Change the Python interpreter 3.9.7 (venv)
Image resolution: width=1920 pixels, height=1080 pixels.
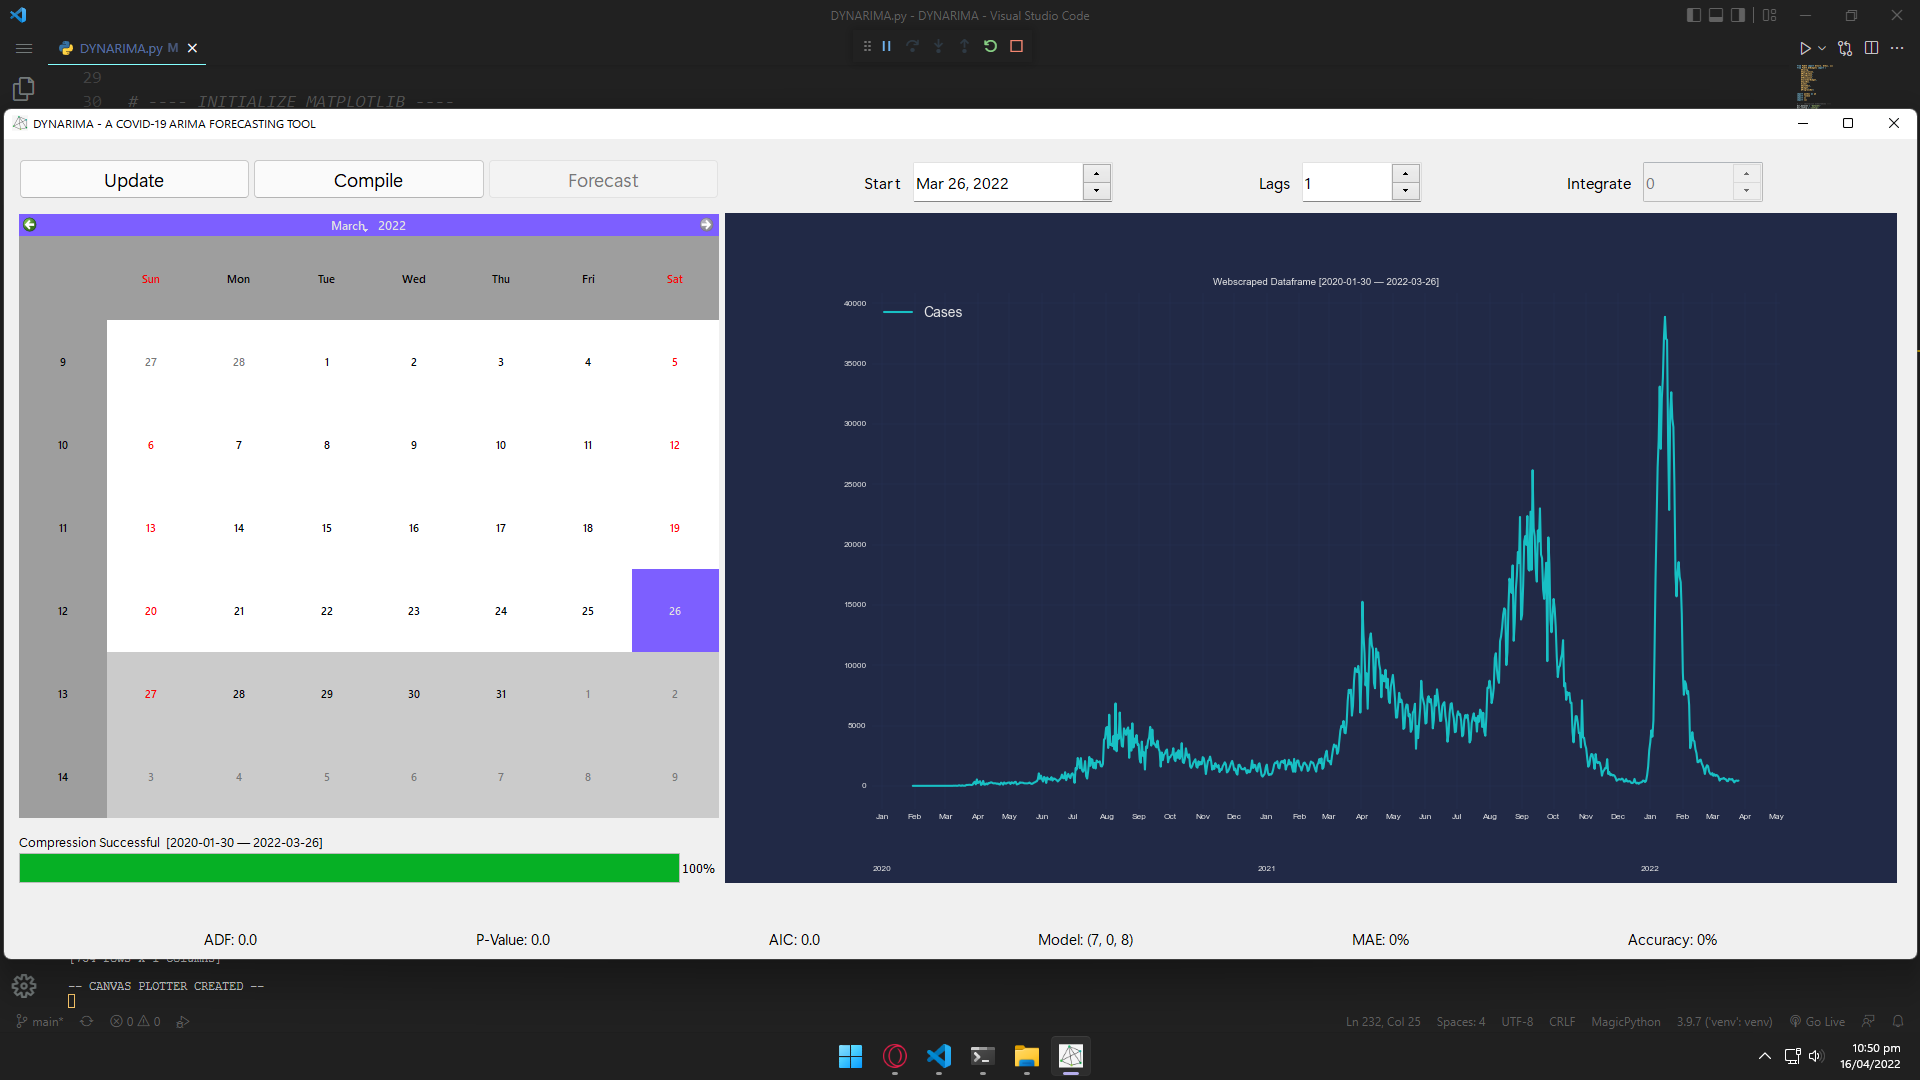pos(1723,1021)
